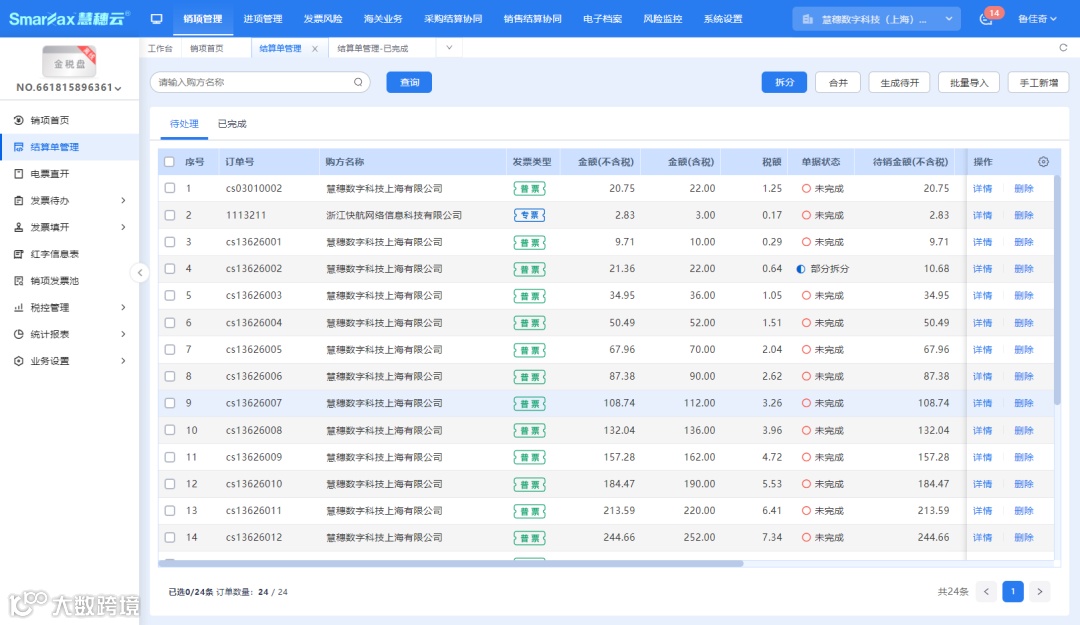The image size is (1080, 625).
Task: Toggle the select-all checkbox in table header
Action: [x=169, y=162]
